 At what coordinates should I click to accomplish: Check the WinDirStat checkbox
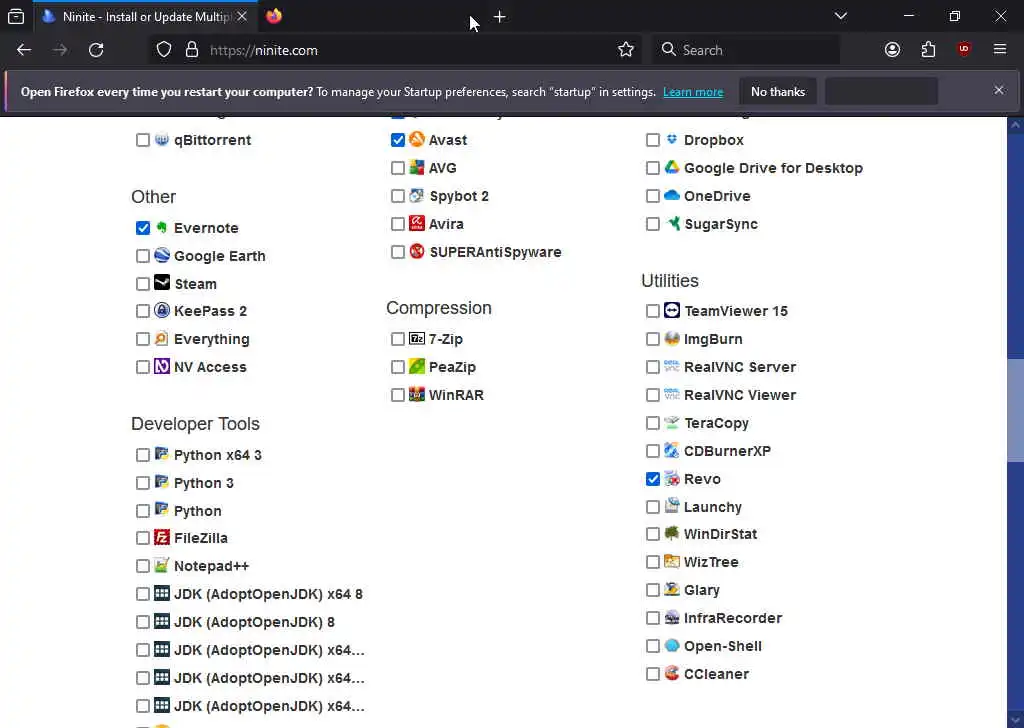652,534
